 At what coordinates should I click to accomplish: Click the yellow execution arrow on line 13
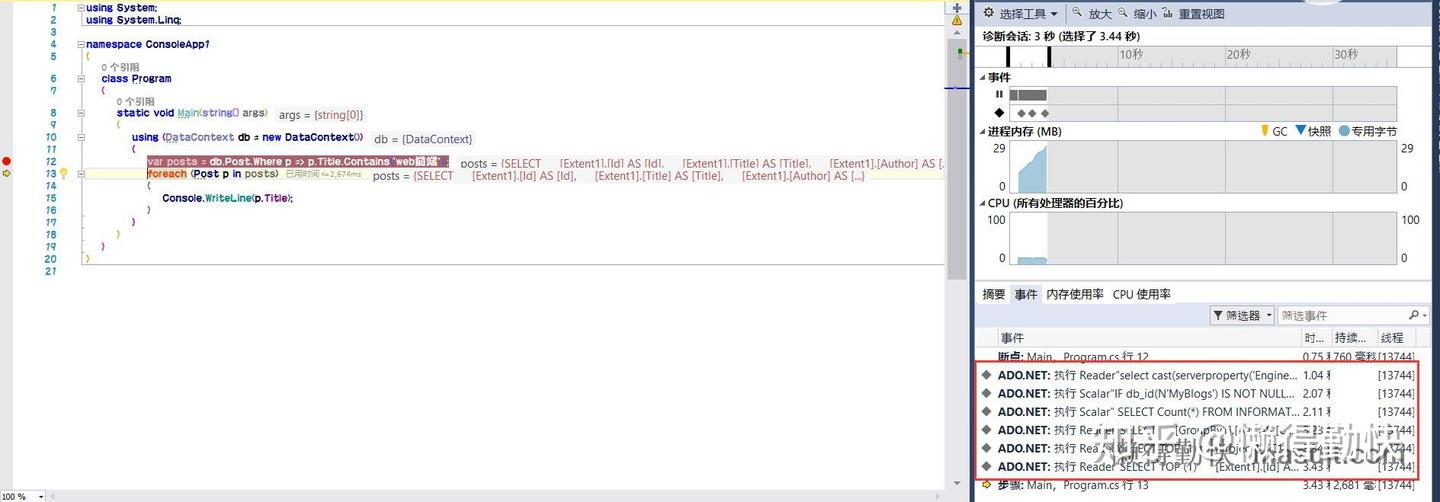coord(7,174)
